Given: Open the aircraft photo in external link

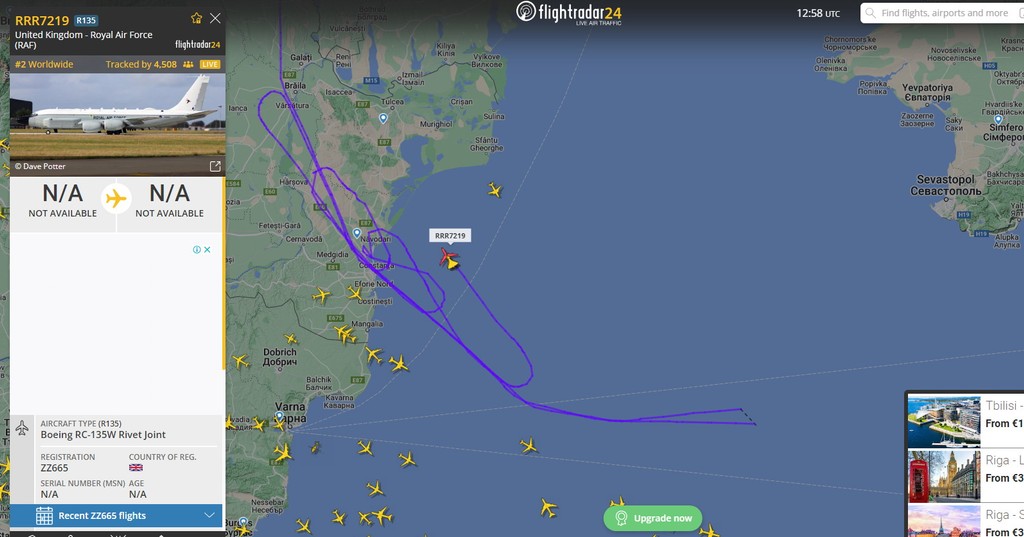Looking at the screenshot, I should pos(215,167).
